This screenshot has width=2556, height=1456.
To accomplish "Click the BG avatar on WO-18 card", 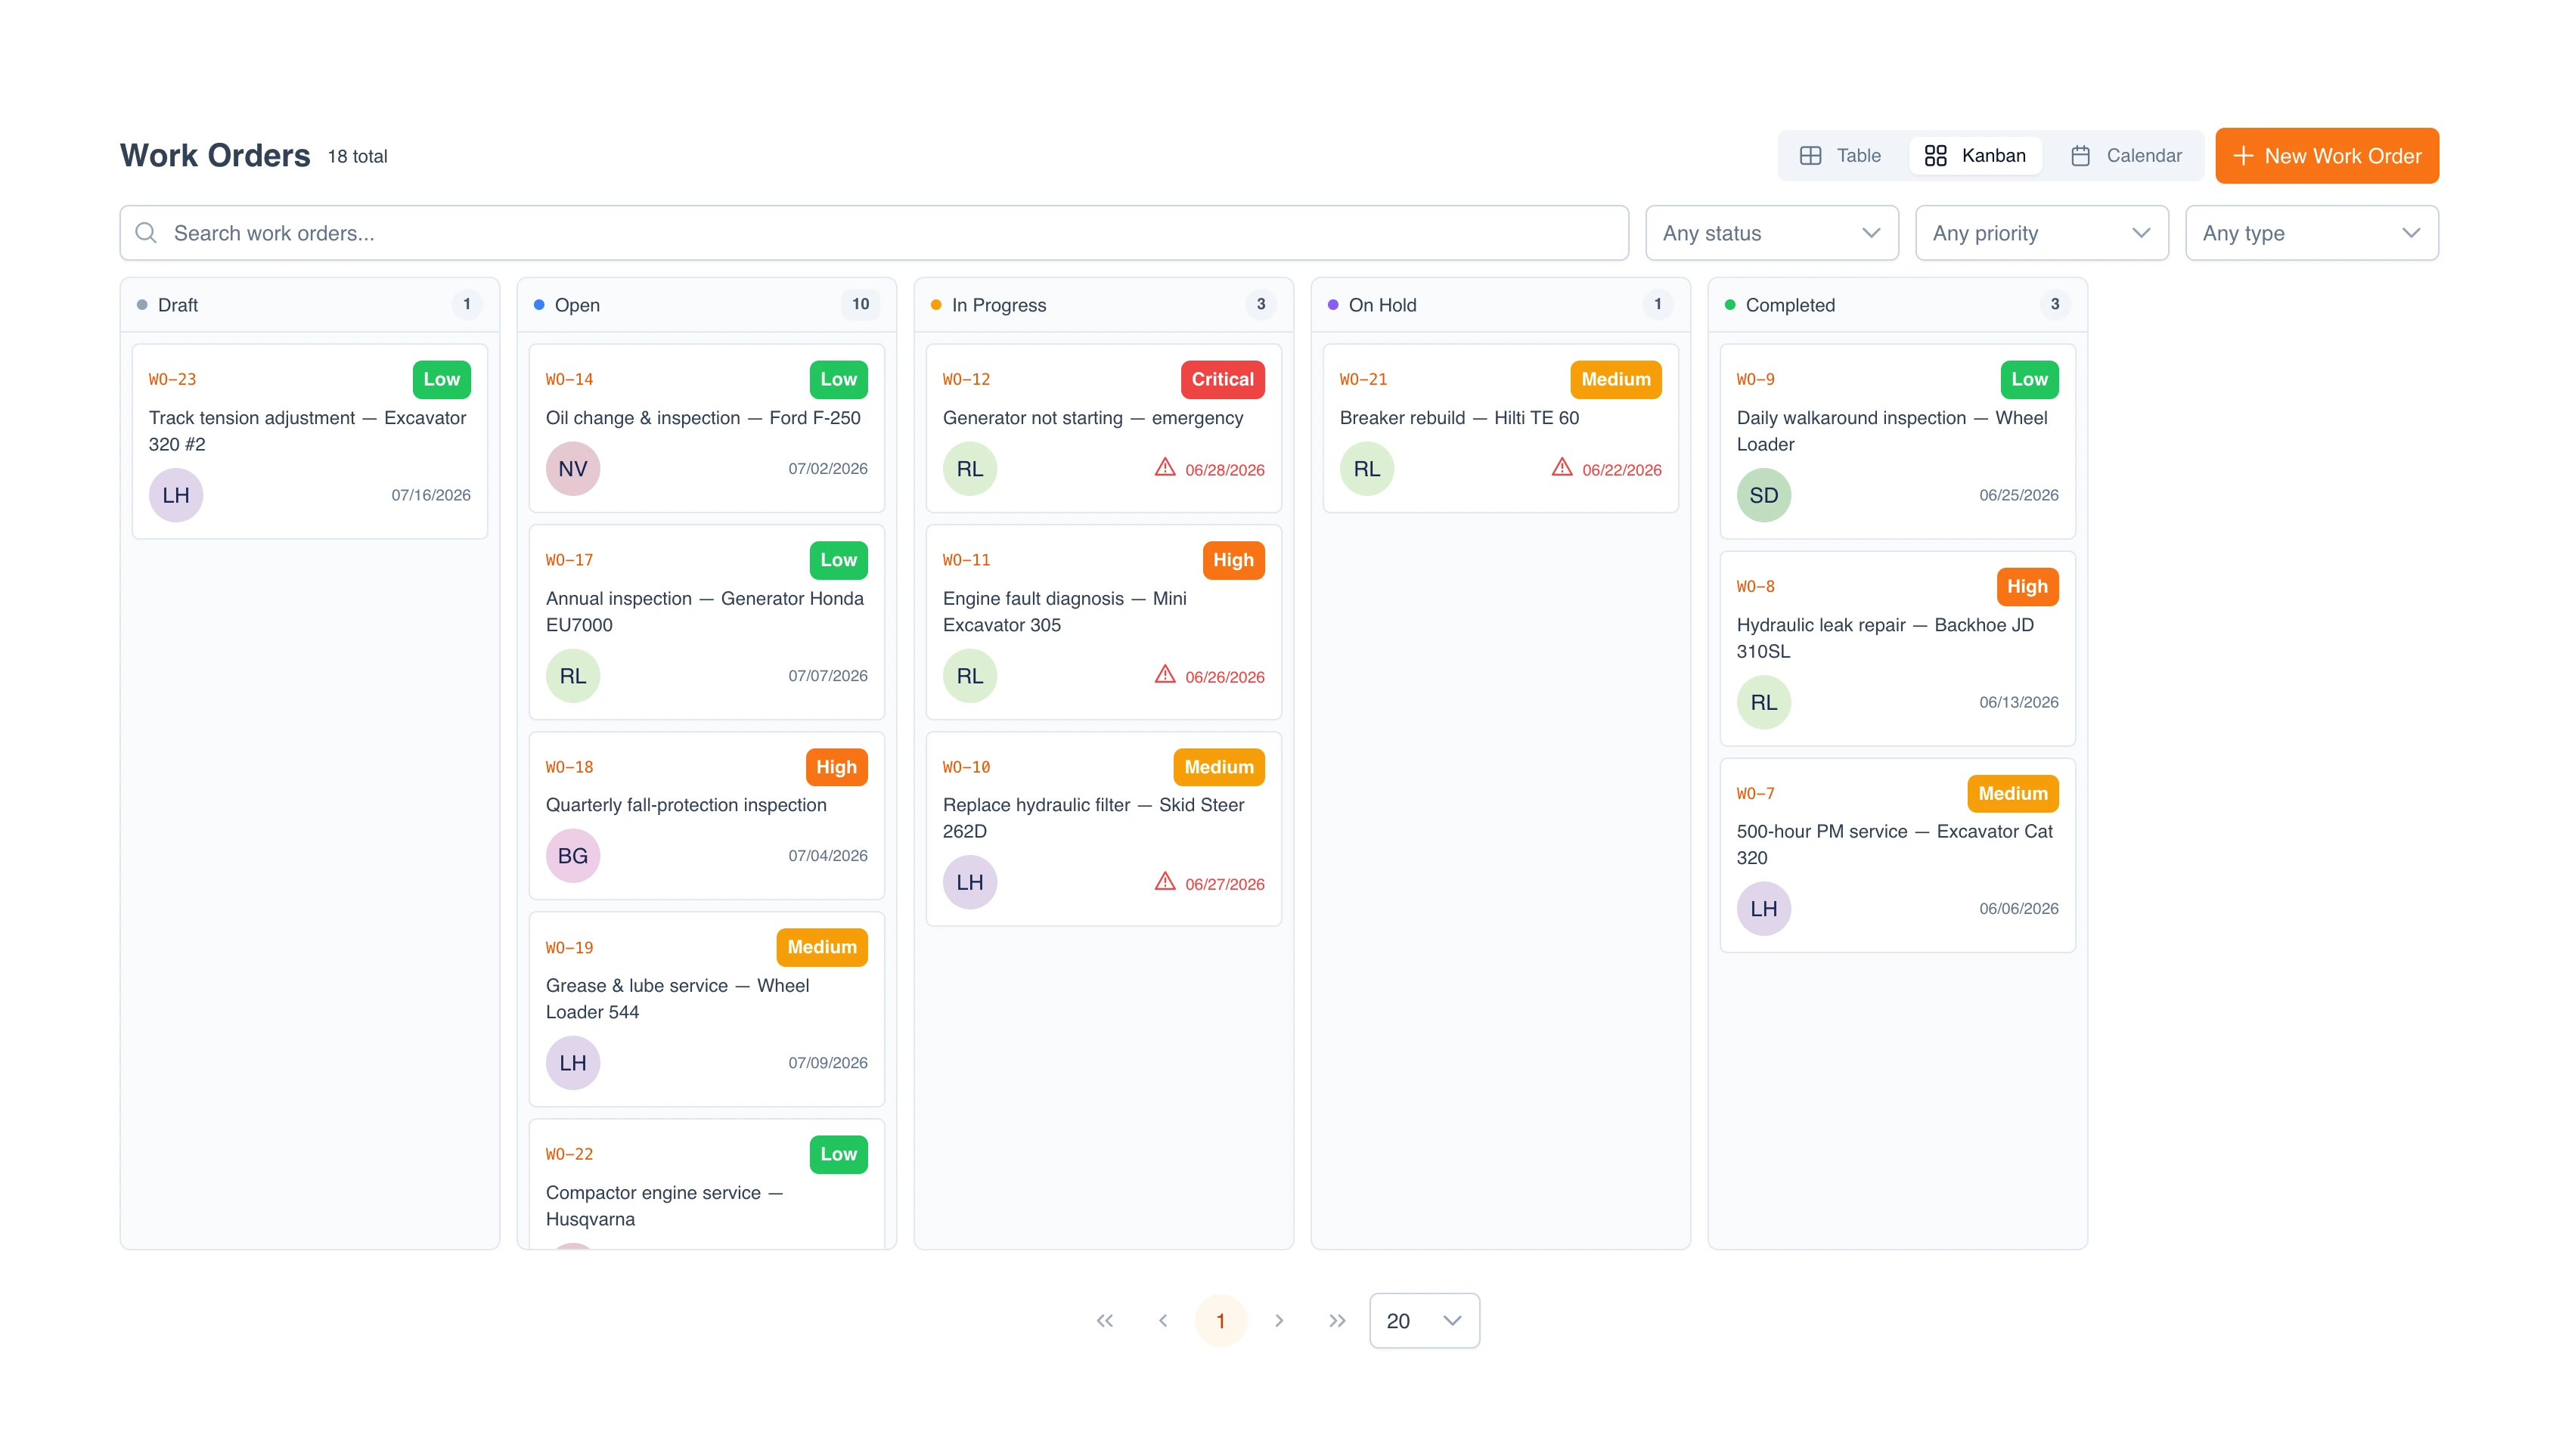I will (573, 856).
